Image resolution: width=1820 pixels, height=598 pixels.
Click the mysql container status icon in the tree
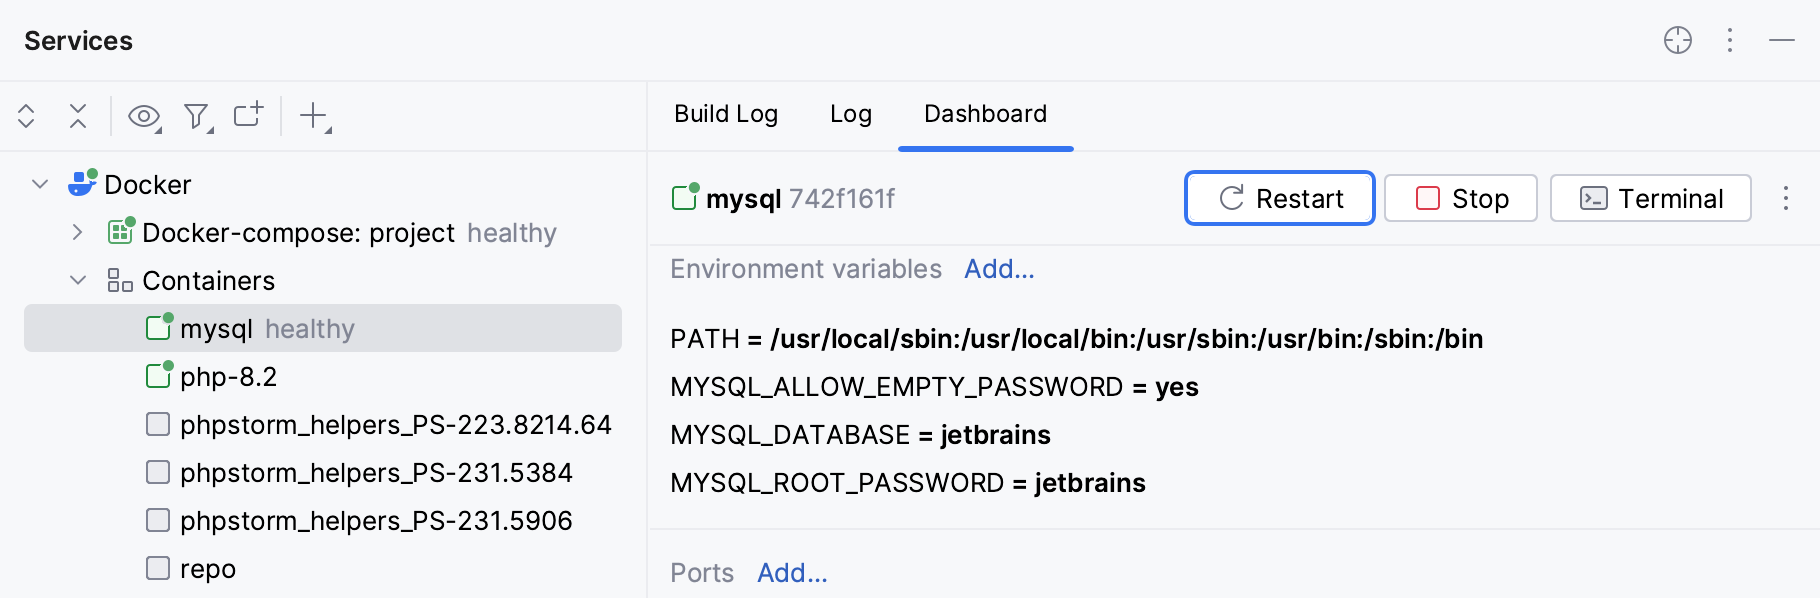(x=157, y=327)
